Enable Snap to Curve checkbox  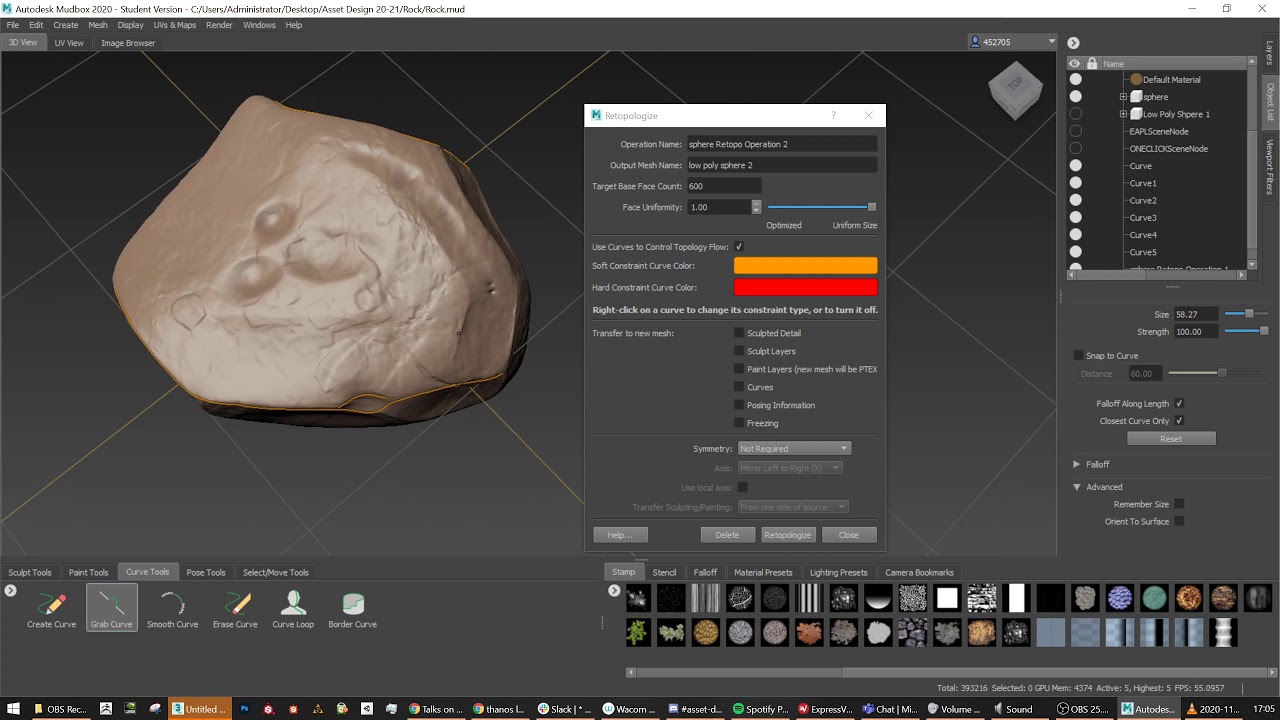1078,356
